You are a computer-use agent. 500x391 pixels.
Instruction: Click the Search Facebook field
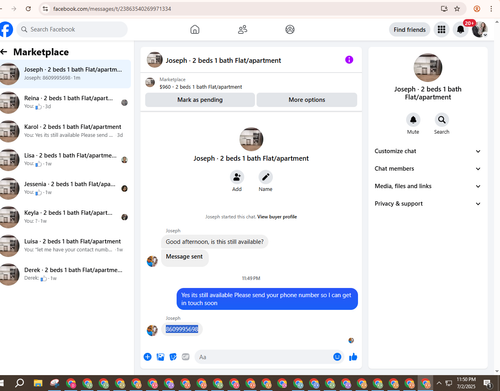point(72,29)
